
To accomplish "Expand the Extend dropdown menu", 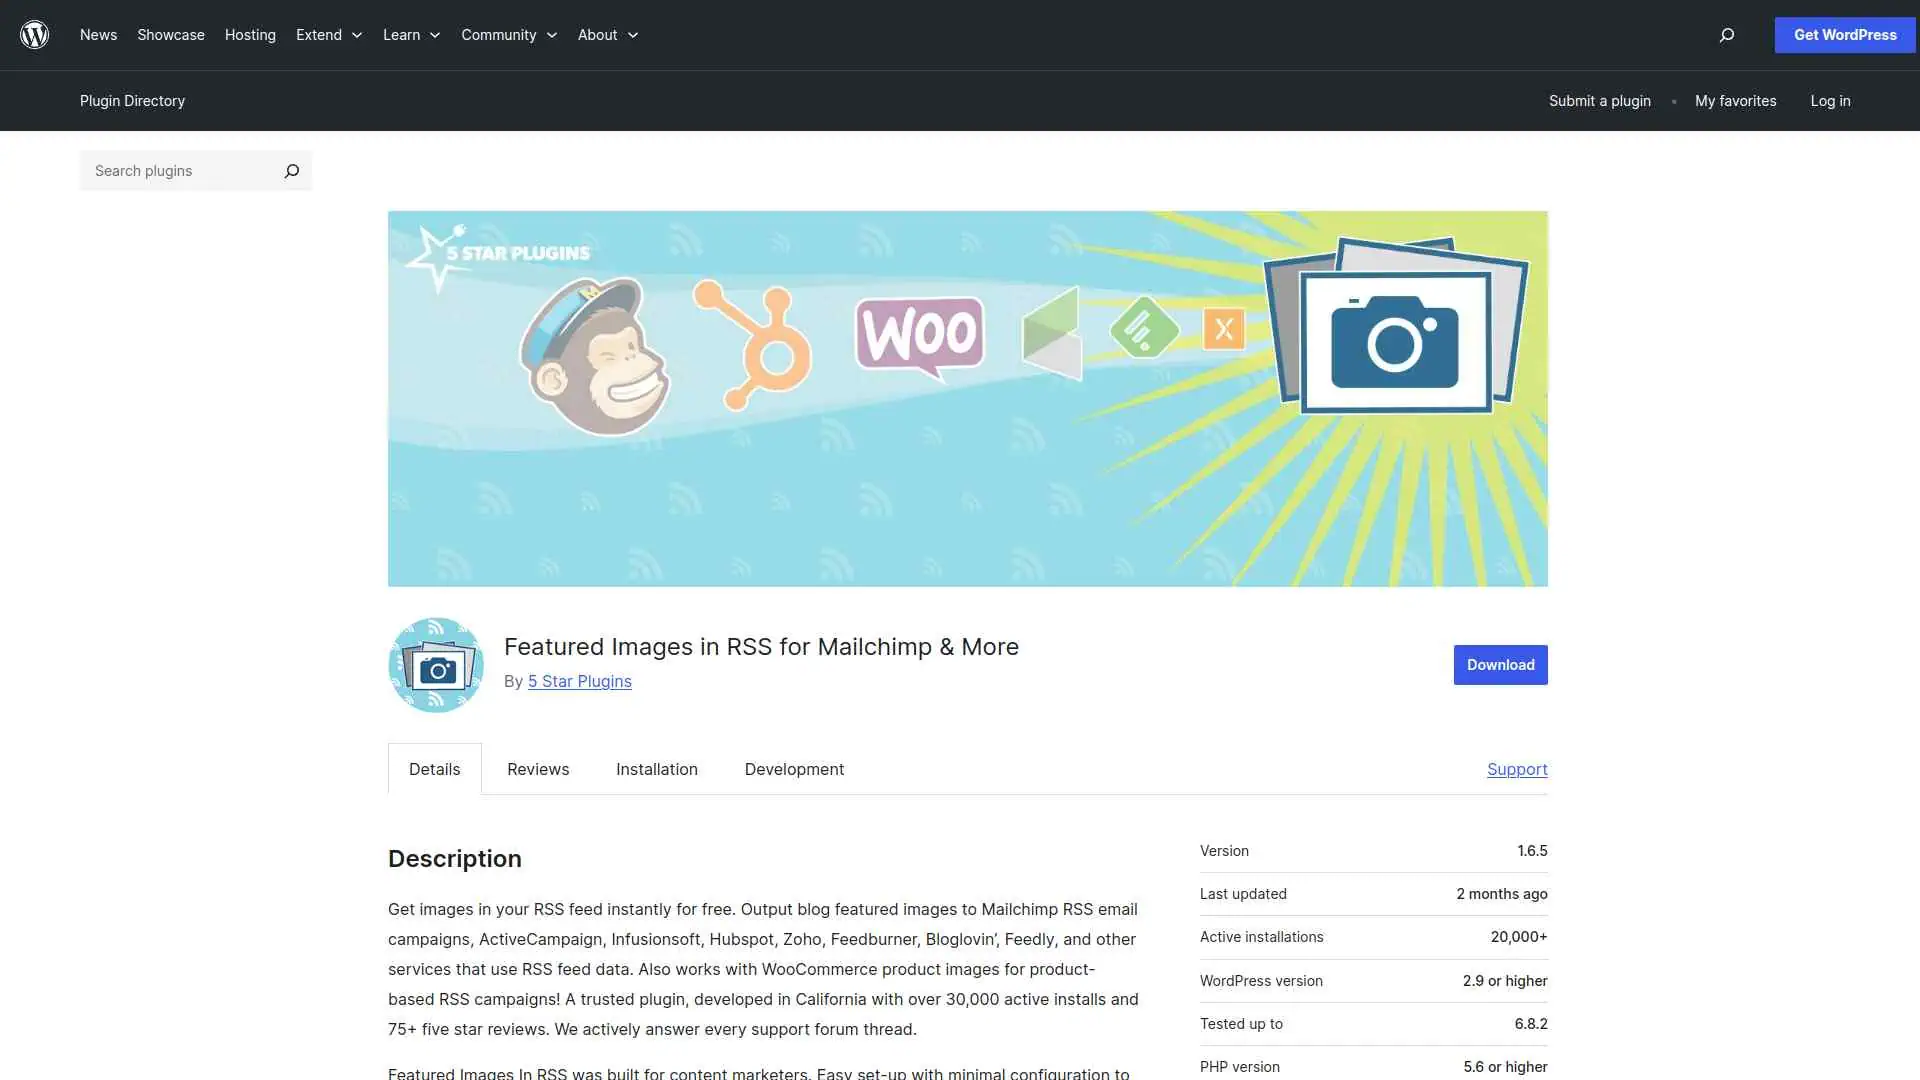I will coord(328,34).
